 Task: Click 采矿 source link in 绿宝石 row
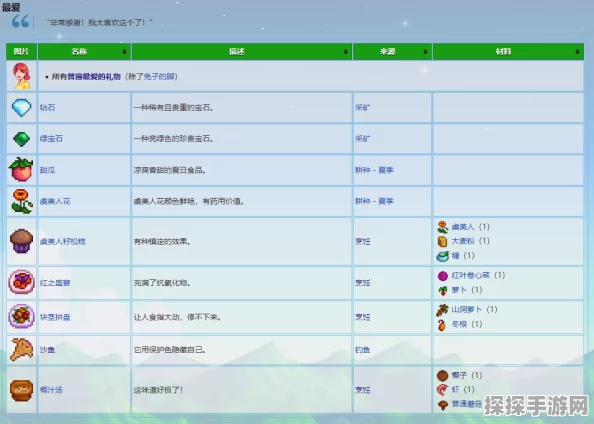363,139
